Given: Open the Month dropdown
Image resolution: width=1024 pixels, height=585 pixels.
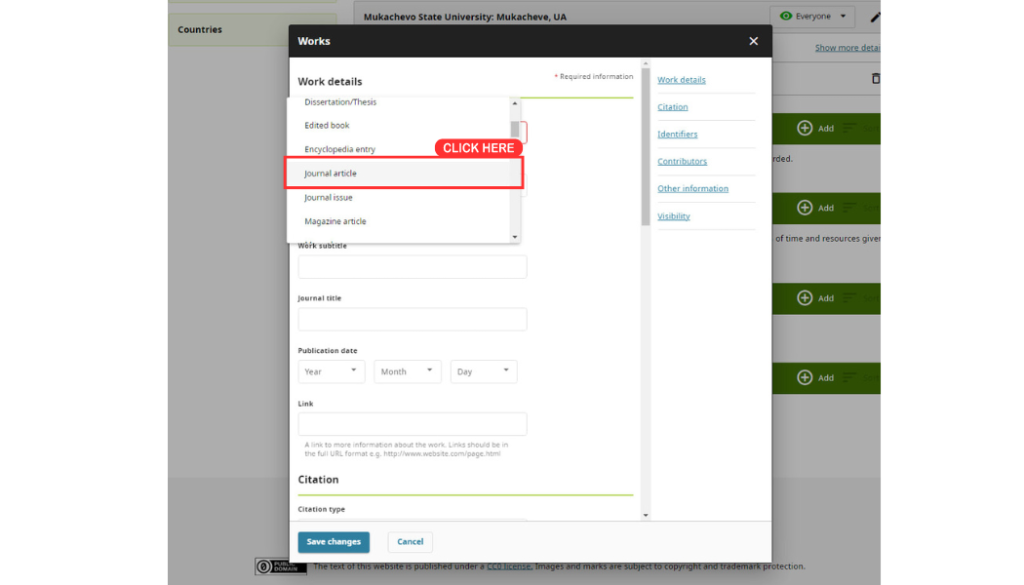Looking at the screenshot, I should point(407,372).
